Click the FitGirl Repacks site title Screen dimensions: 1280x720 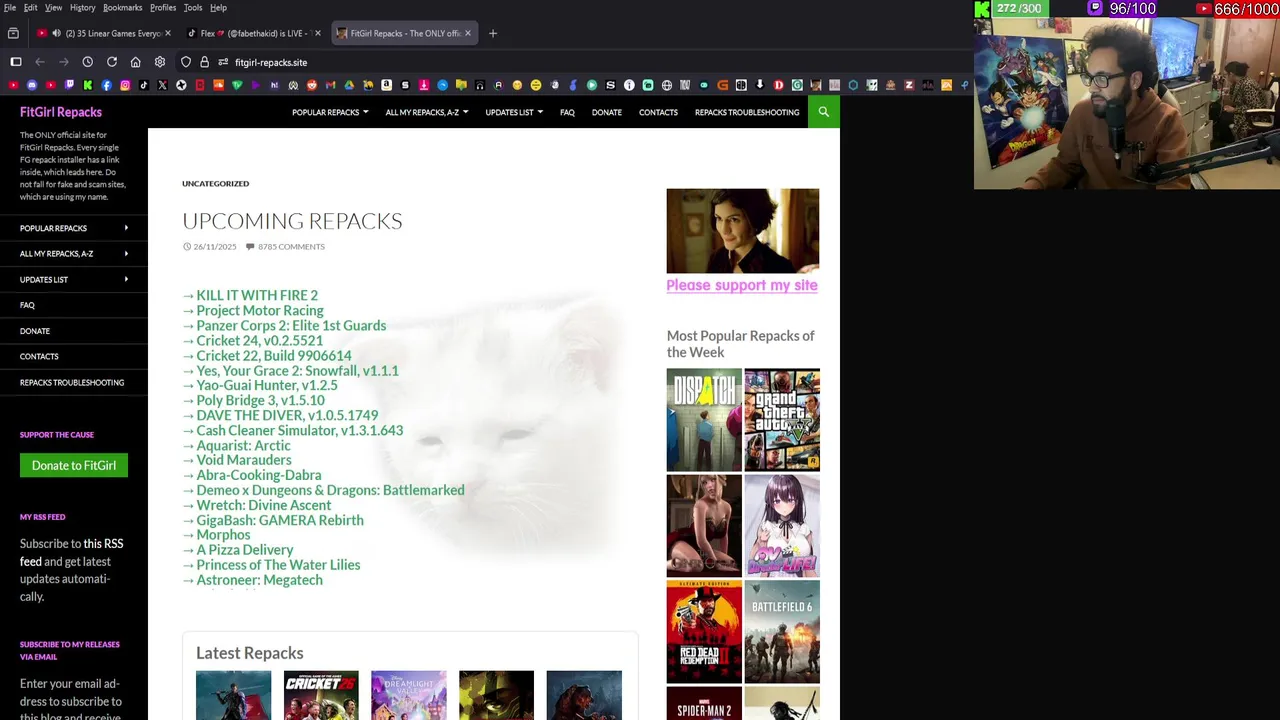pyautogui.click(x=61, y=112)
